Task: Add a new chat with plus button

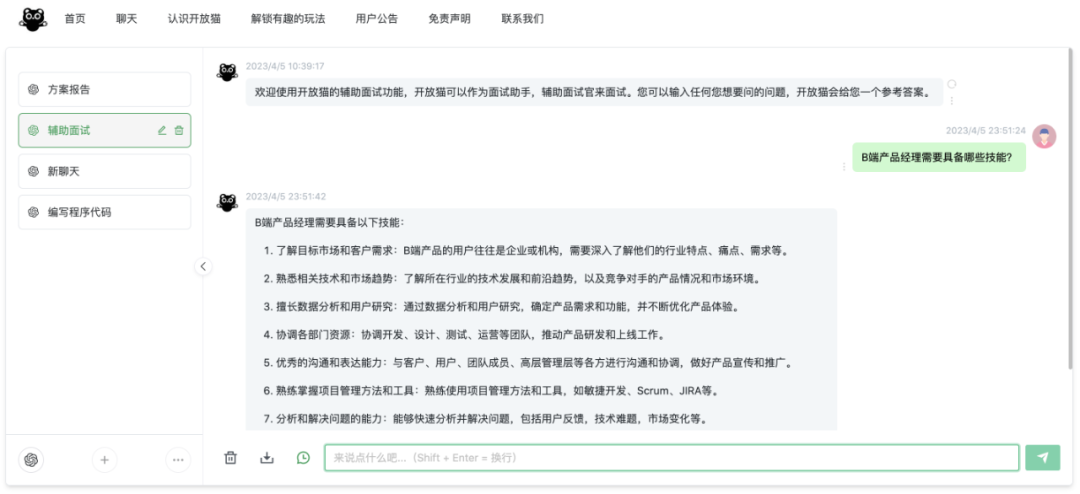Action: pyautogui.click(x=105, y=459)
